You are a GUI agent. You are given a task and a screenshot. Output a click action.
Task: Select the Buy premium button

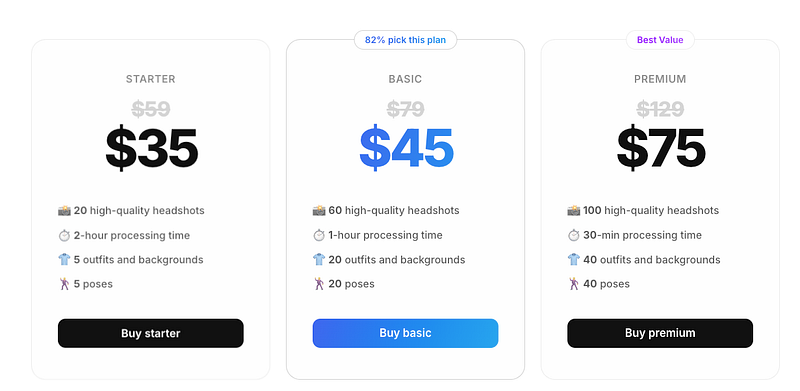660,333
